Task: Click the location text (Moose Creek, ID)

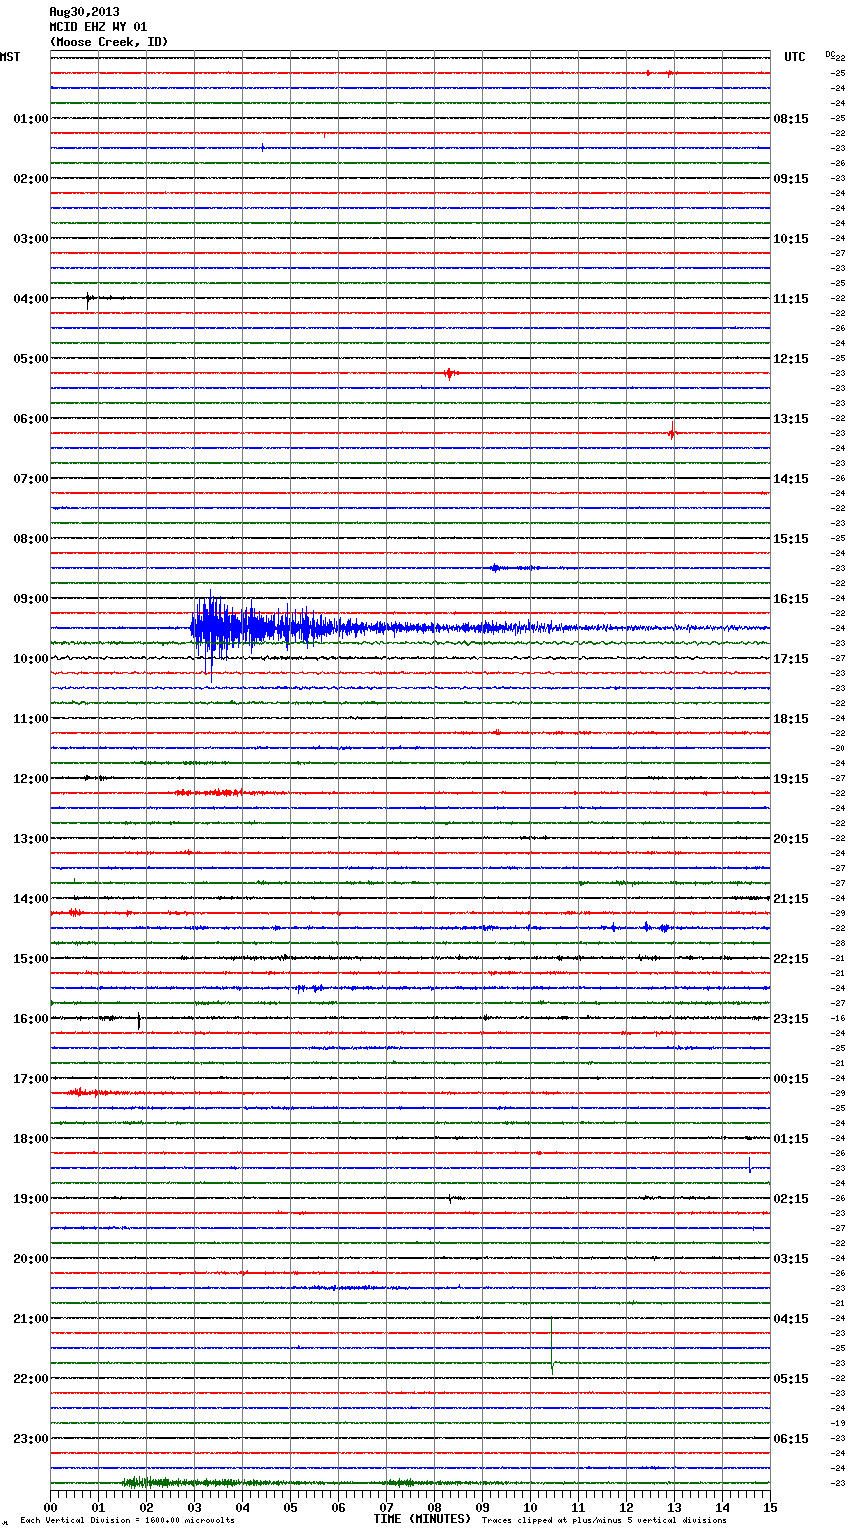Action: [108, 42]
